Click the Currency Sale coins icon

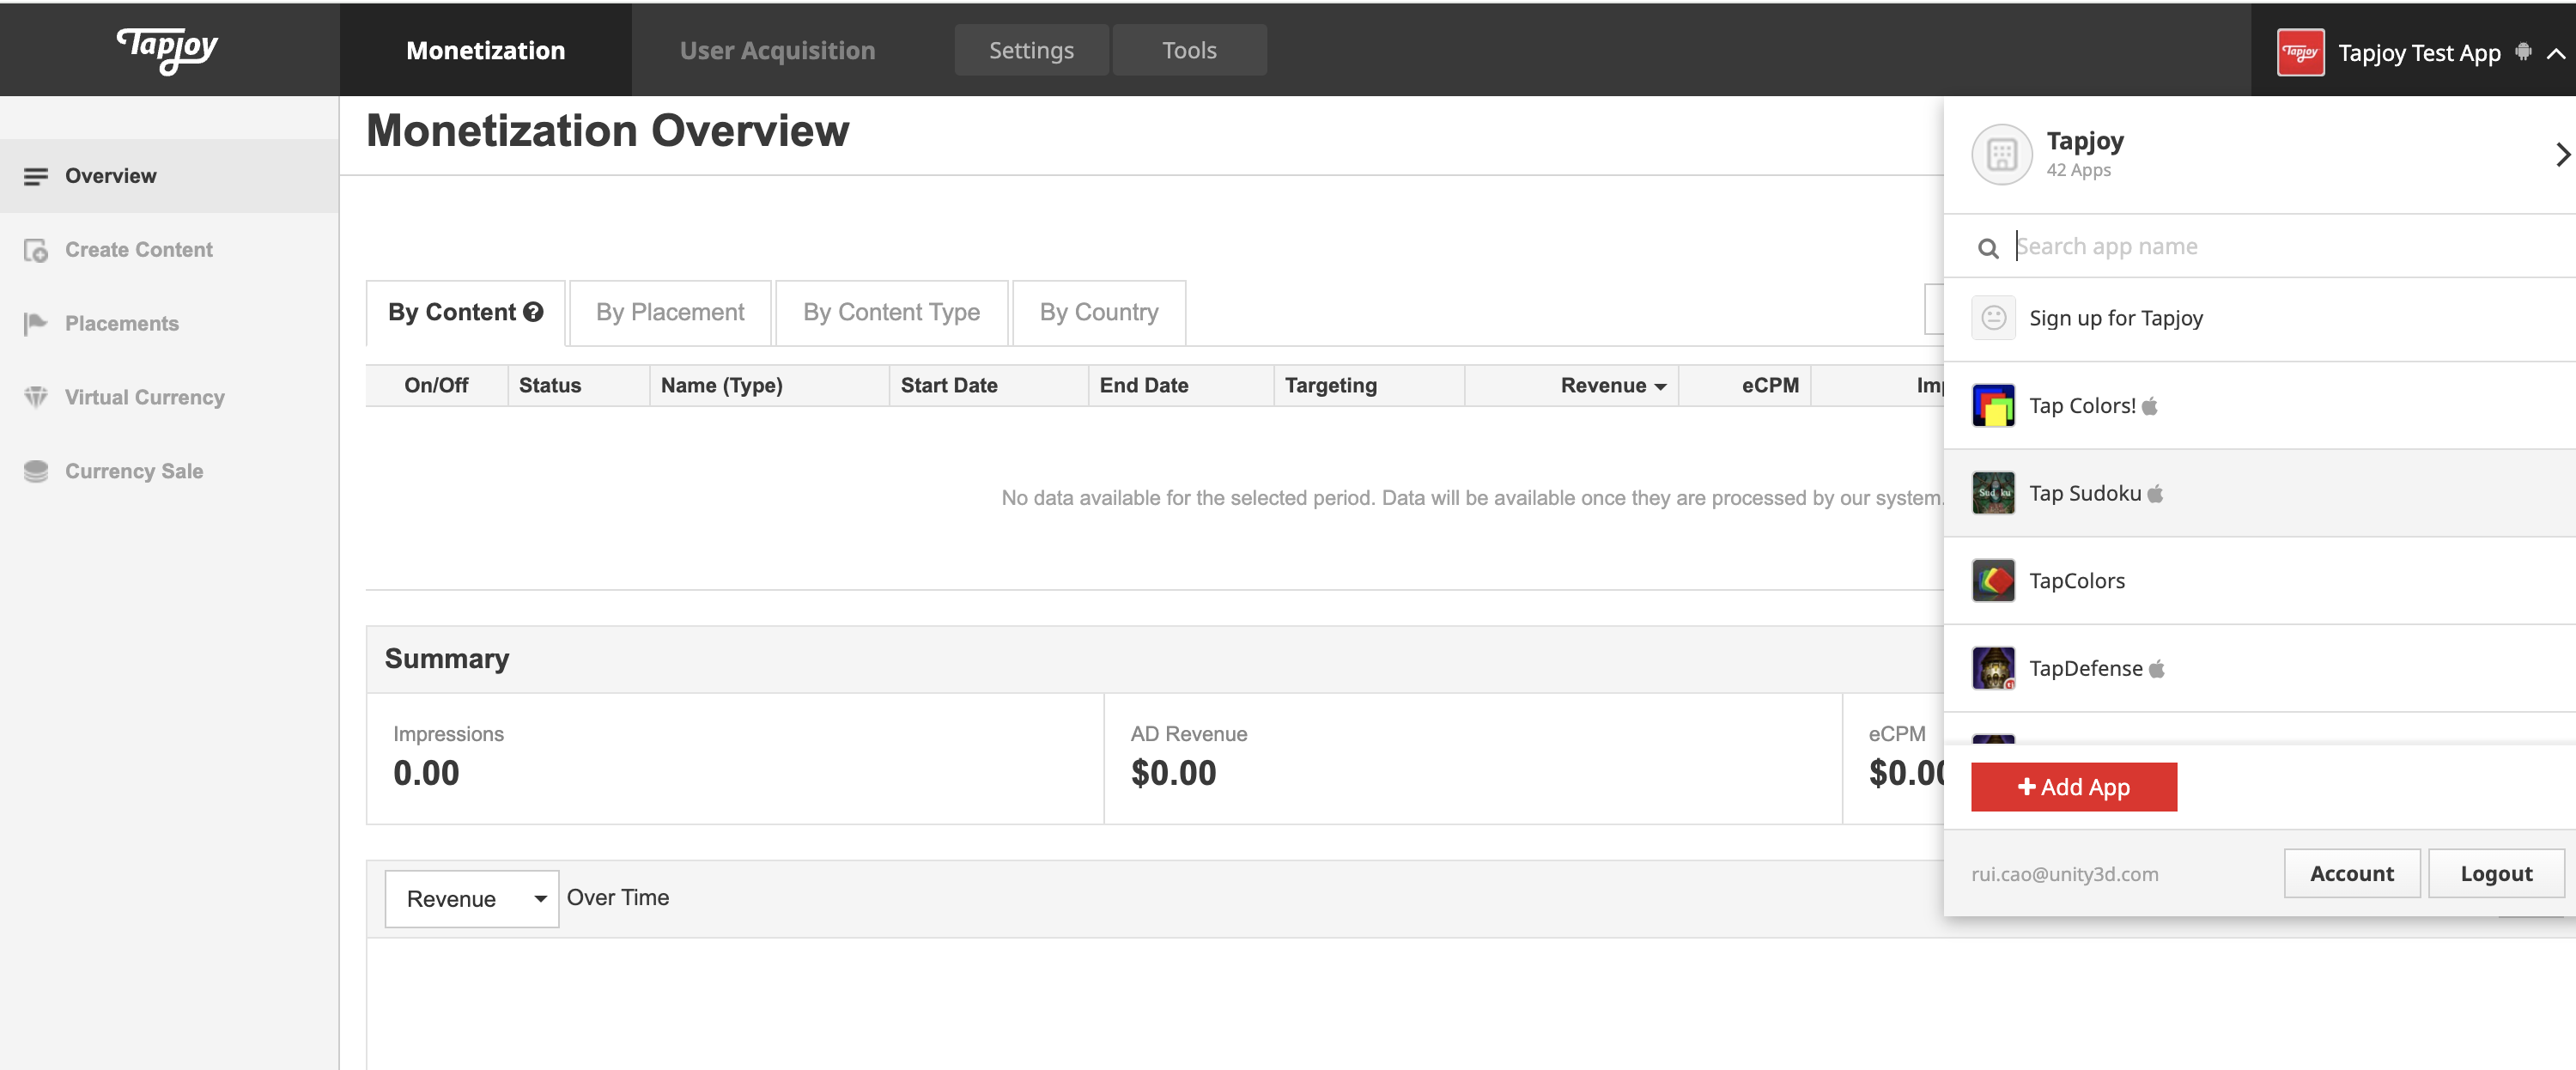[36, 471]
